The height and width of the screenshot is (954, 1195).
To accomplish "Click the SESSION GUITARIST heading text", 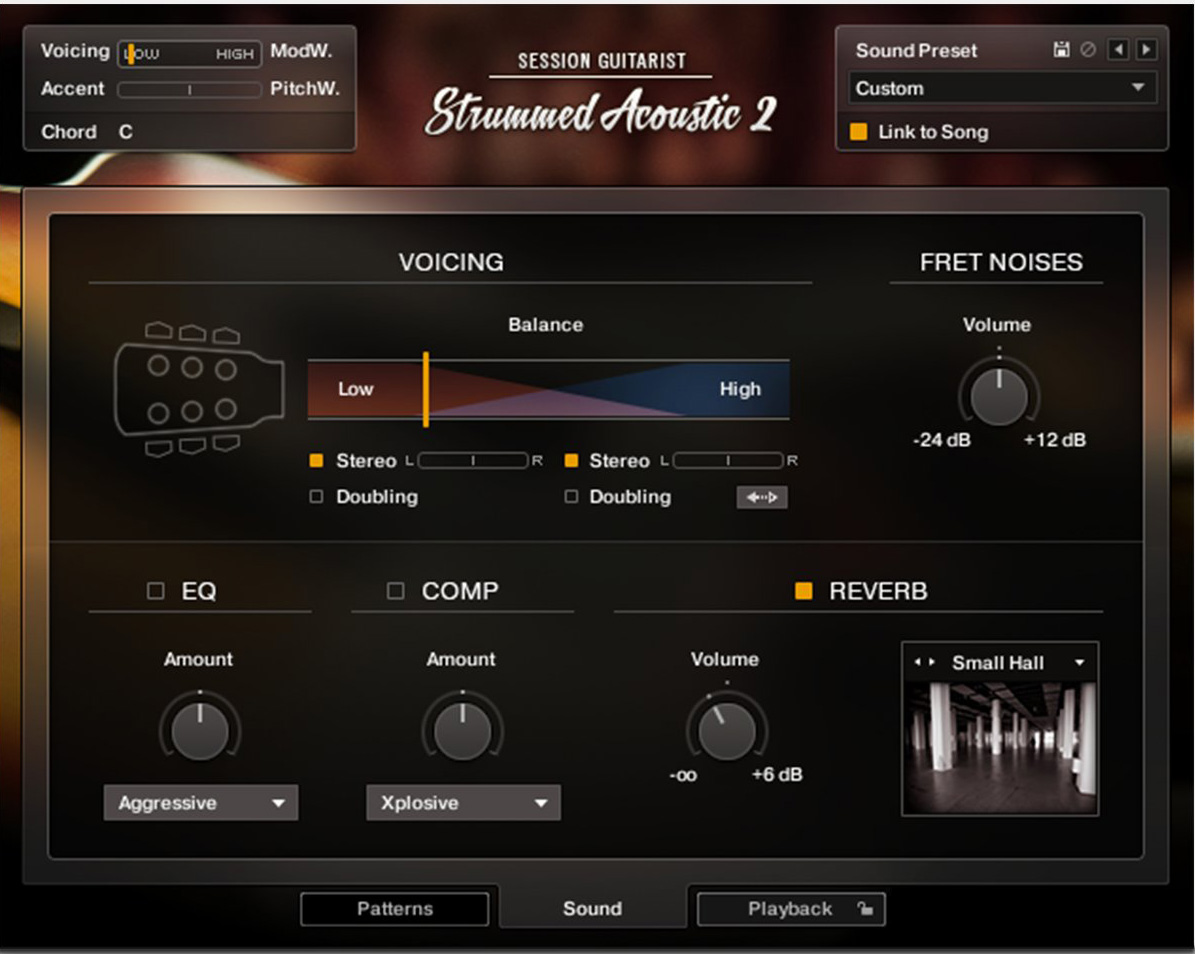I will point(602,61).
